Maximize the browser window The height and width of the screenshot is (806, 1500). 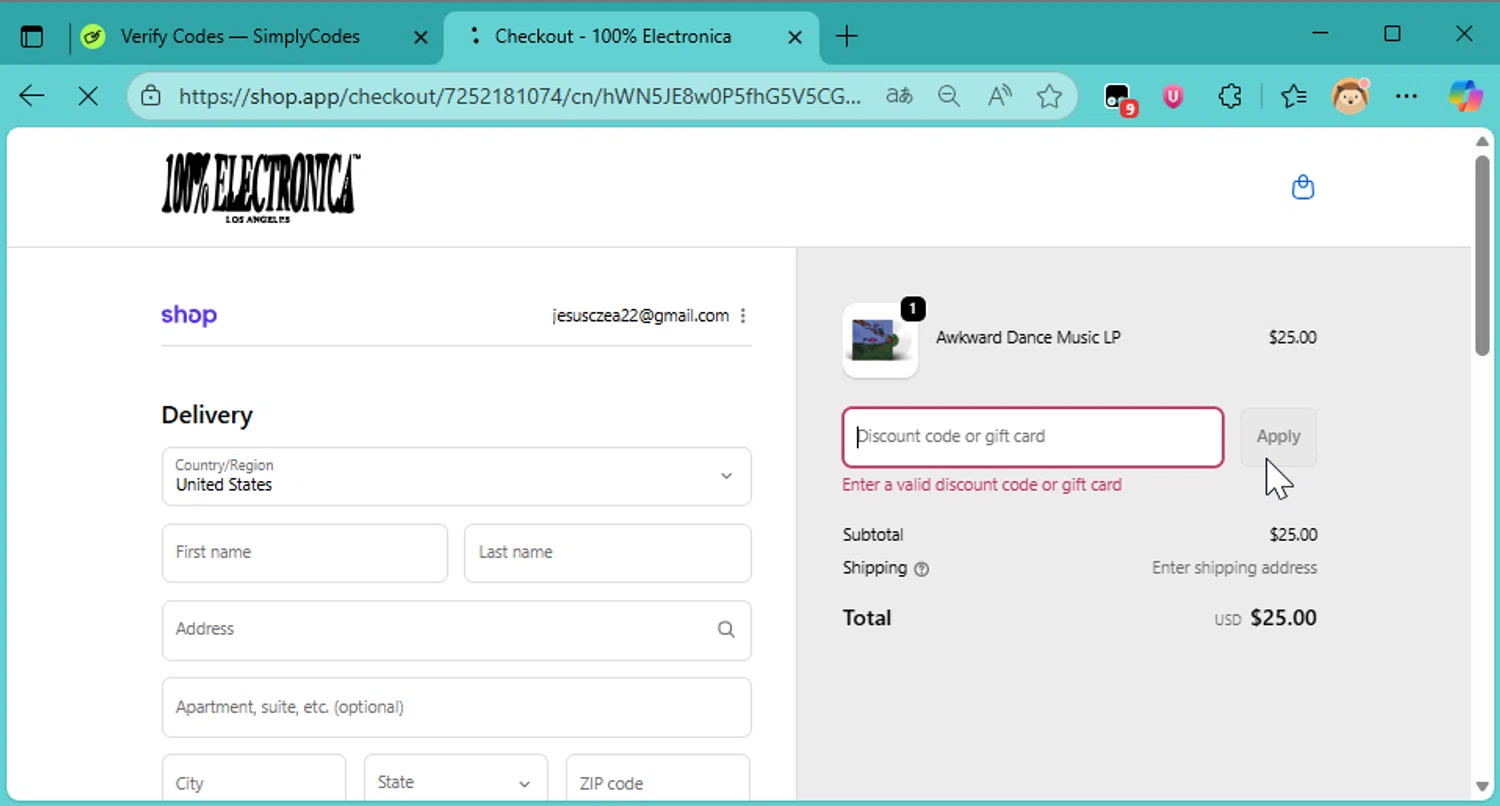[1392, 35]
